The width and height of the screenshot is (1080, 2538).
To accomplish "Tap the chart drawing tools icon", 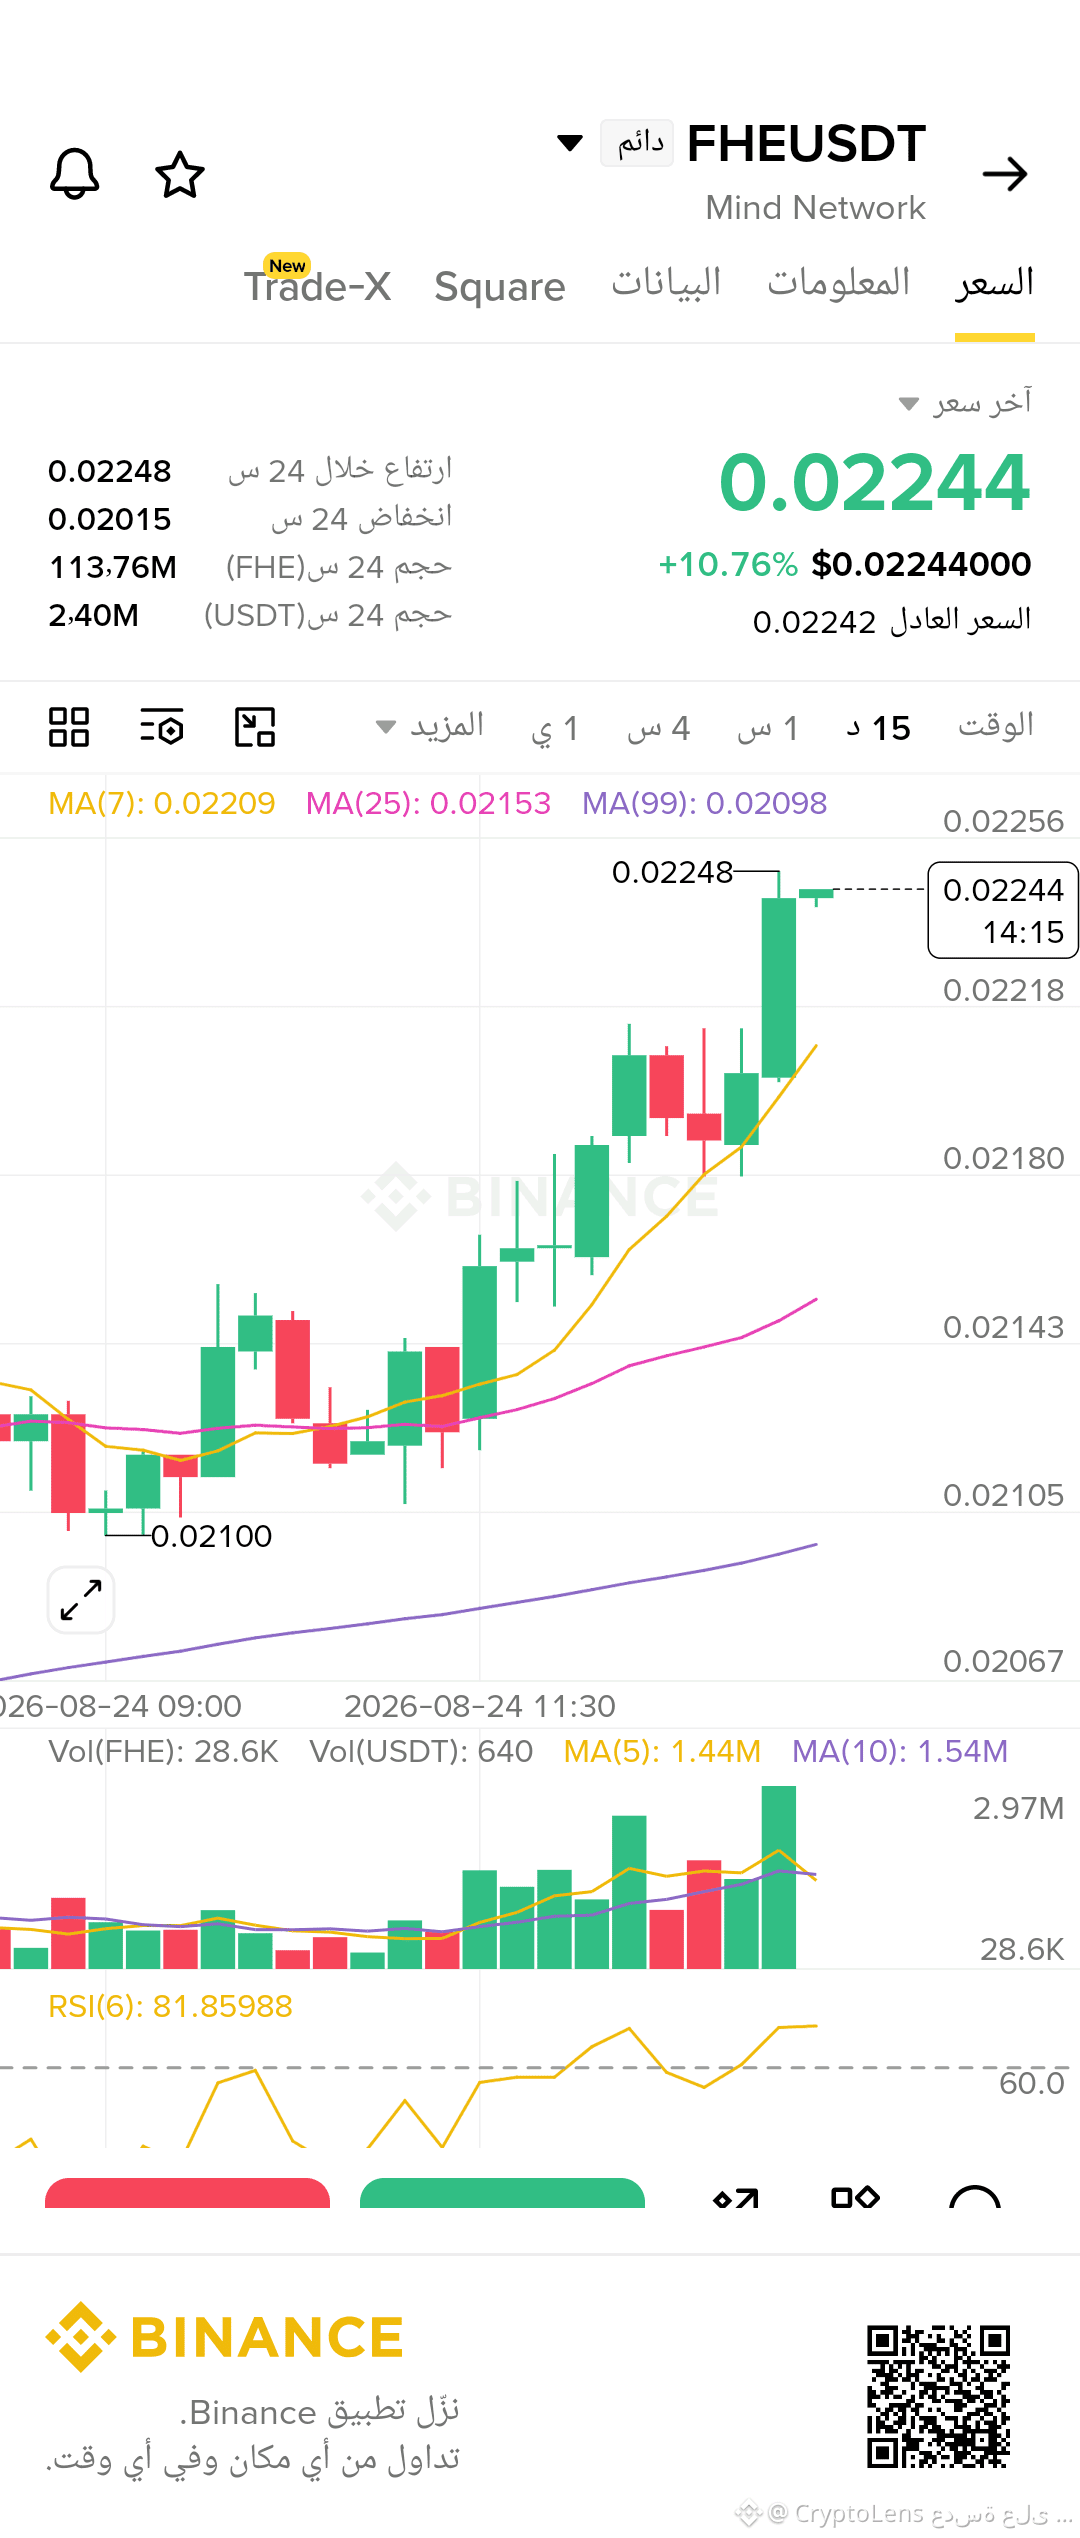I will 255,727.
